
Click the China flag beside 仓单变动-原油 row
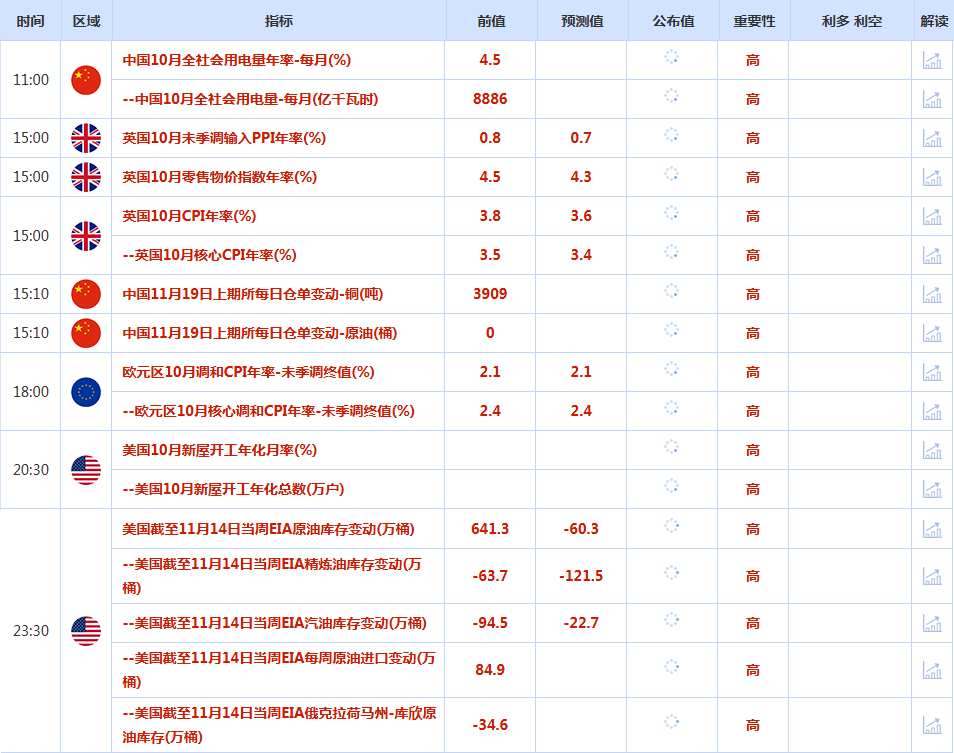(x=86, y=333)
